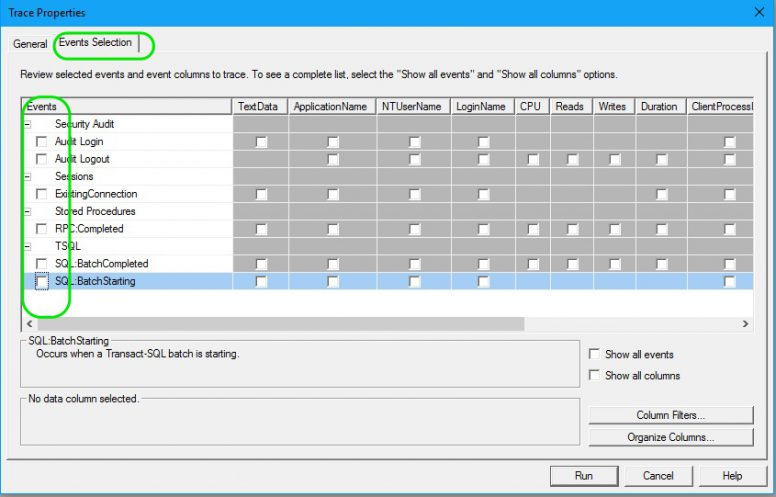This screenshot has width=776, height=497.
Task: Open the Column Filters dialog
Action: [x=671, y=415]
